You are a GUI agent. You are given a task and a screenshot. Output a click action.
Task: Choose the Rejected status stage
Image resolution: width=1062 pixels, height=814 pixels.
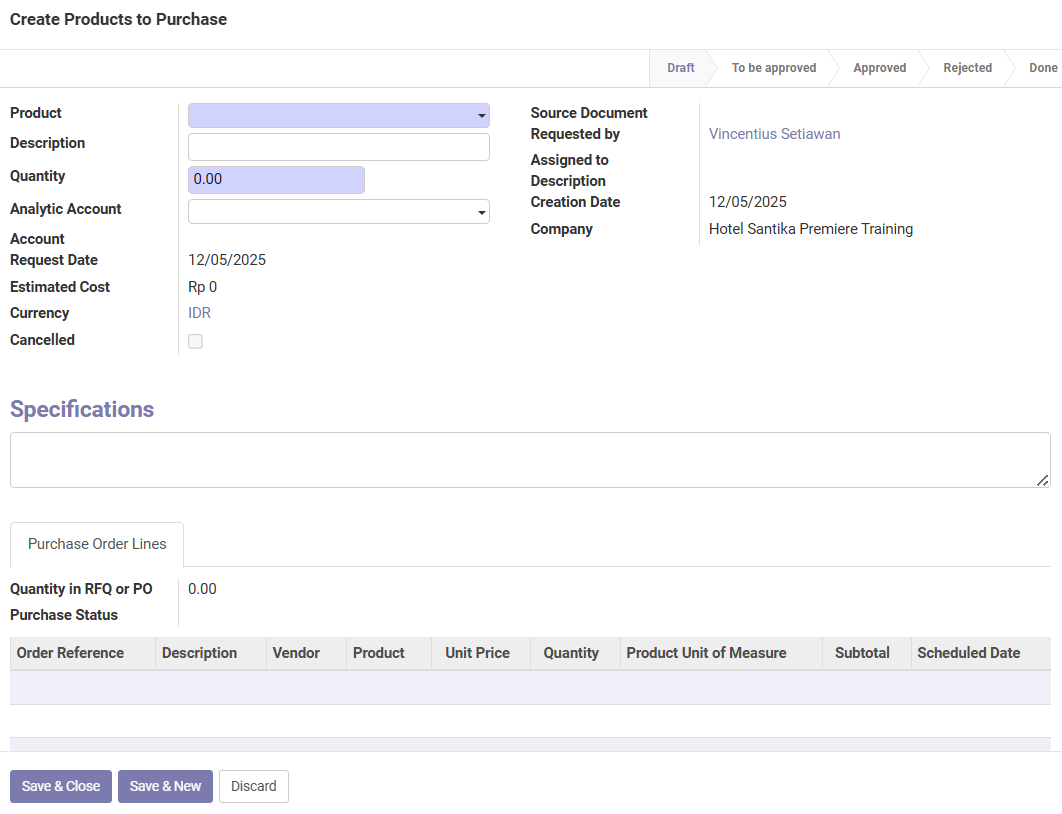point(967,68)
